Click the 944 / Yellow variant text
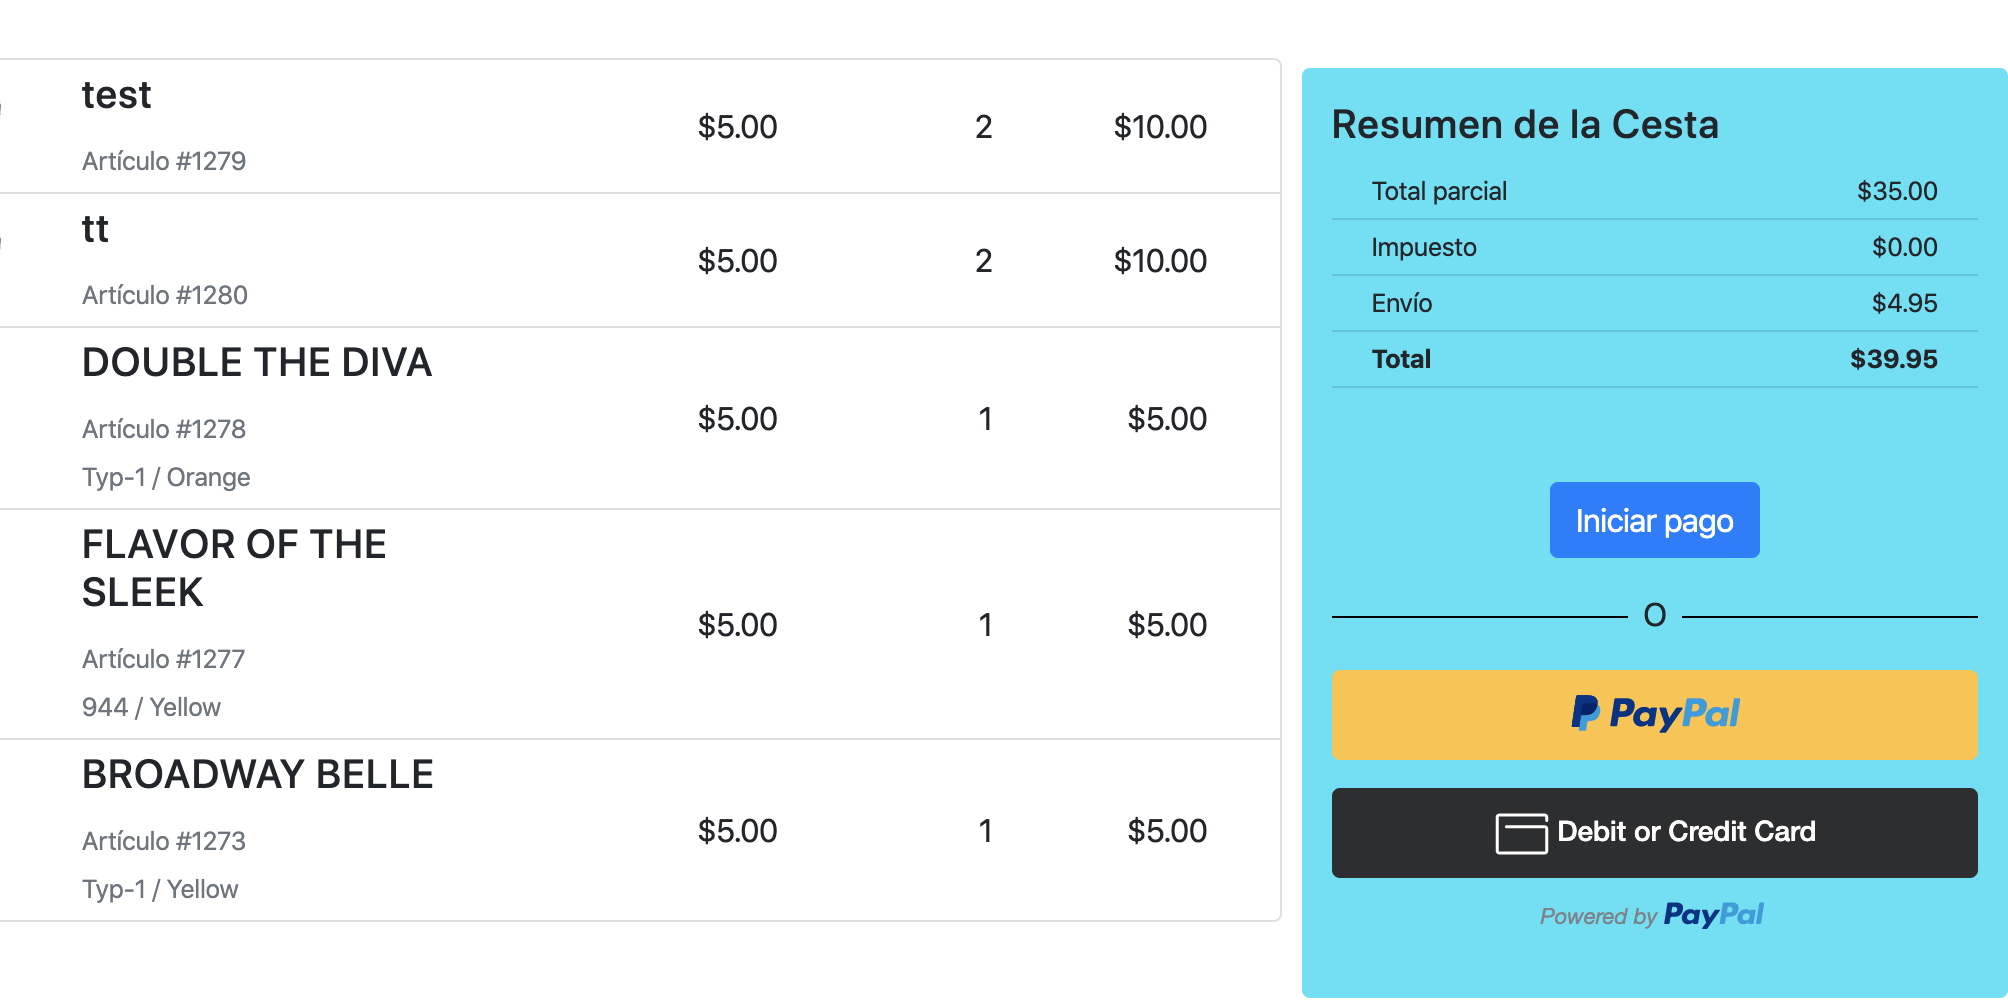Screen dimensions: 2008x1000 (151, 707)
